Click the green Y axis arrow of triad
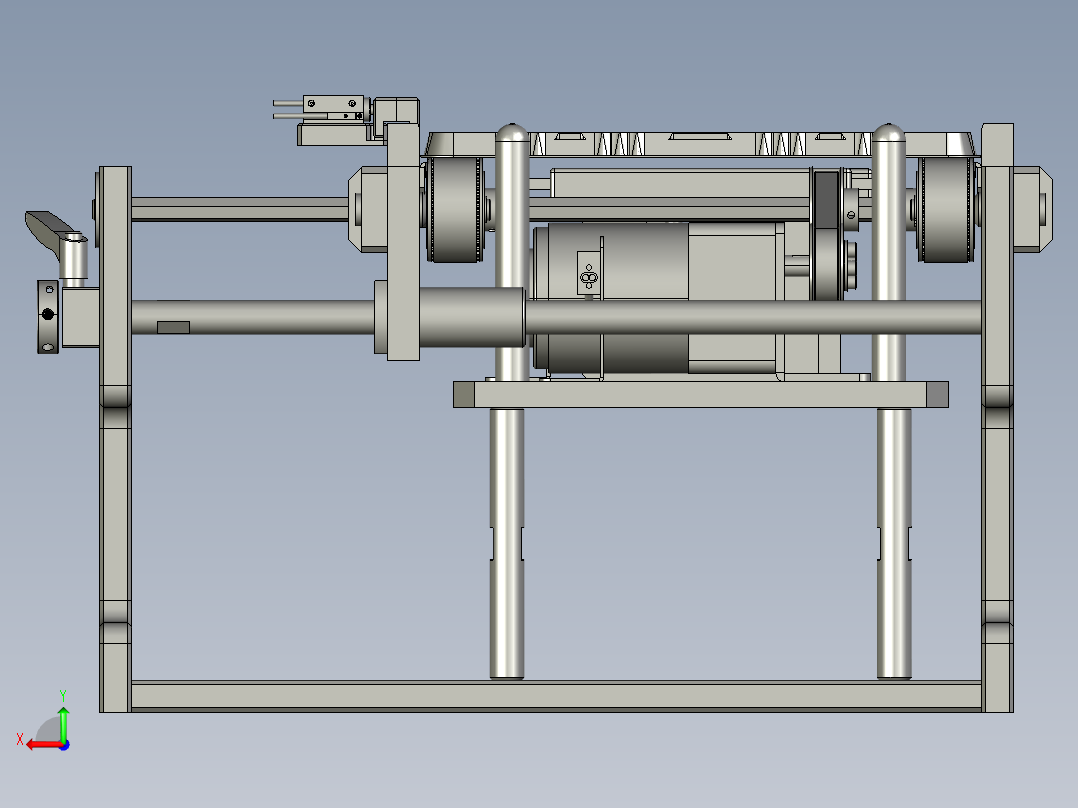 pyautogui.click(x=63, y=722)
